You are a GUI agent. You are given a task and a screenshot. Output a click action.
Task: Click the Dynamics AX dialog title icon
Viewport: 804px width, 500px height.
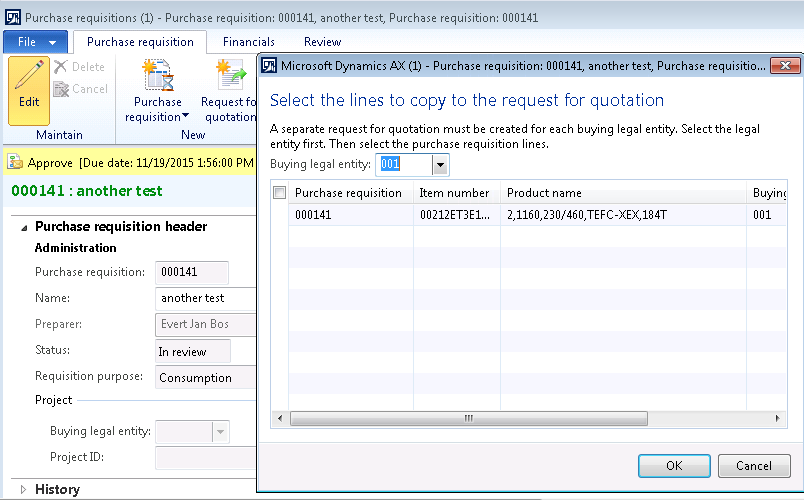pos(269,66)
